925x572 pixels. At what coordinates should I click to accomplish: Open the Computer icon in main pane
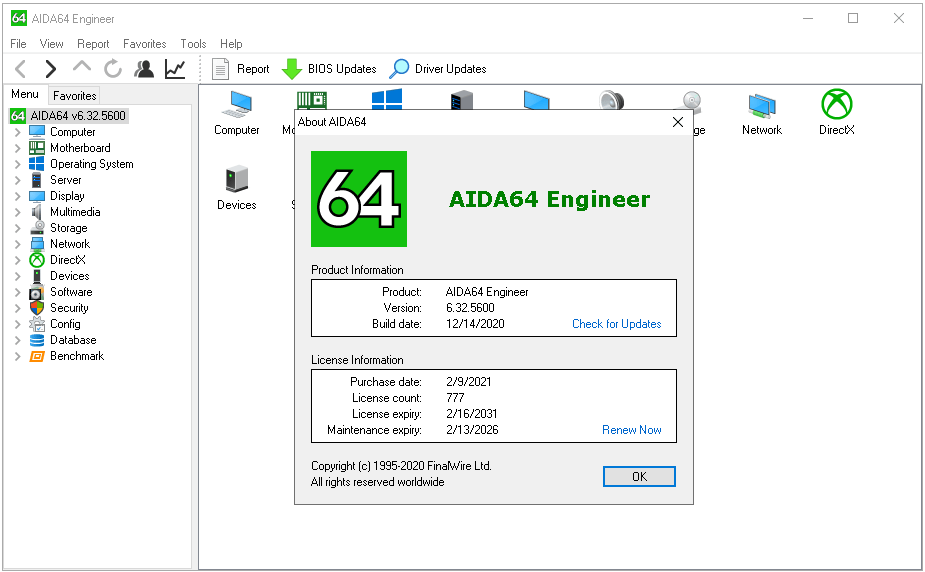click(237, 113)
